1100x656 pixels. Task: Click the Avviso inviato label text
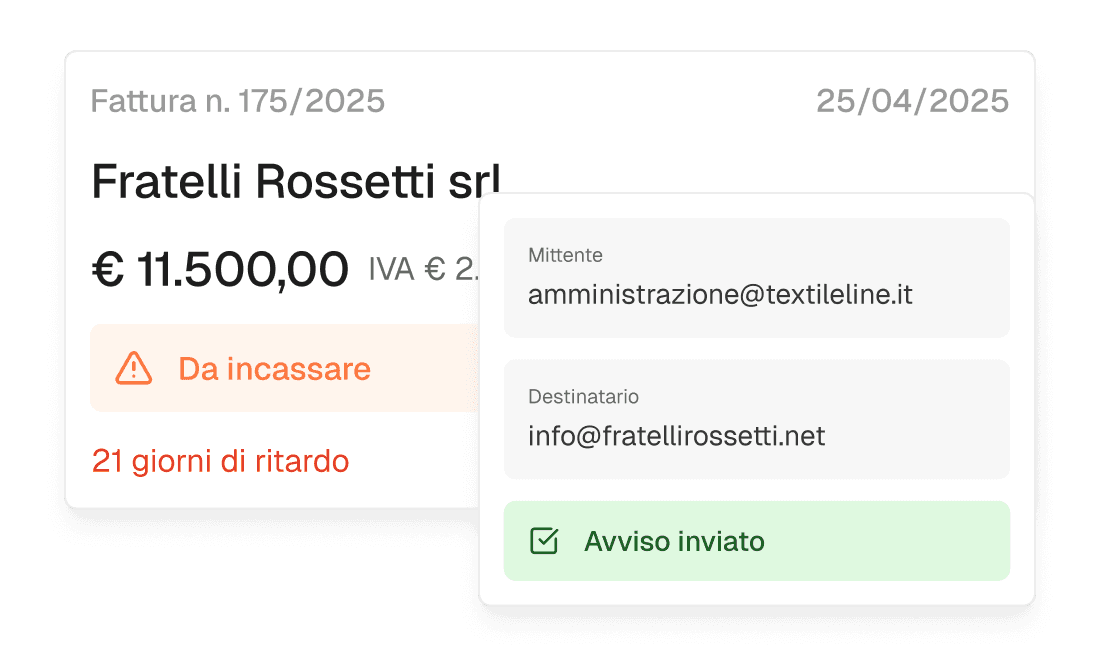pyautogui.click(x=674, y=542)
